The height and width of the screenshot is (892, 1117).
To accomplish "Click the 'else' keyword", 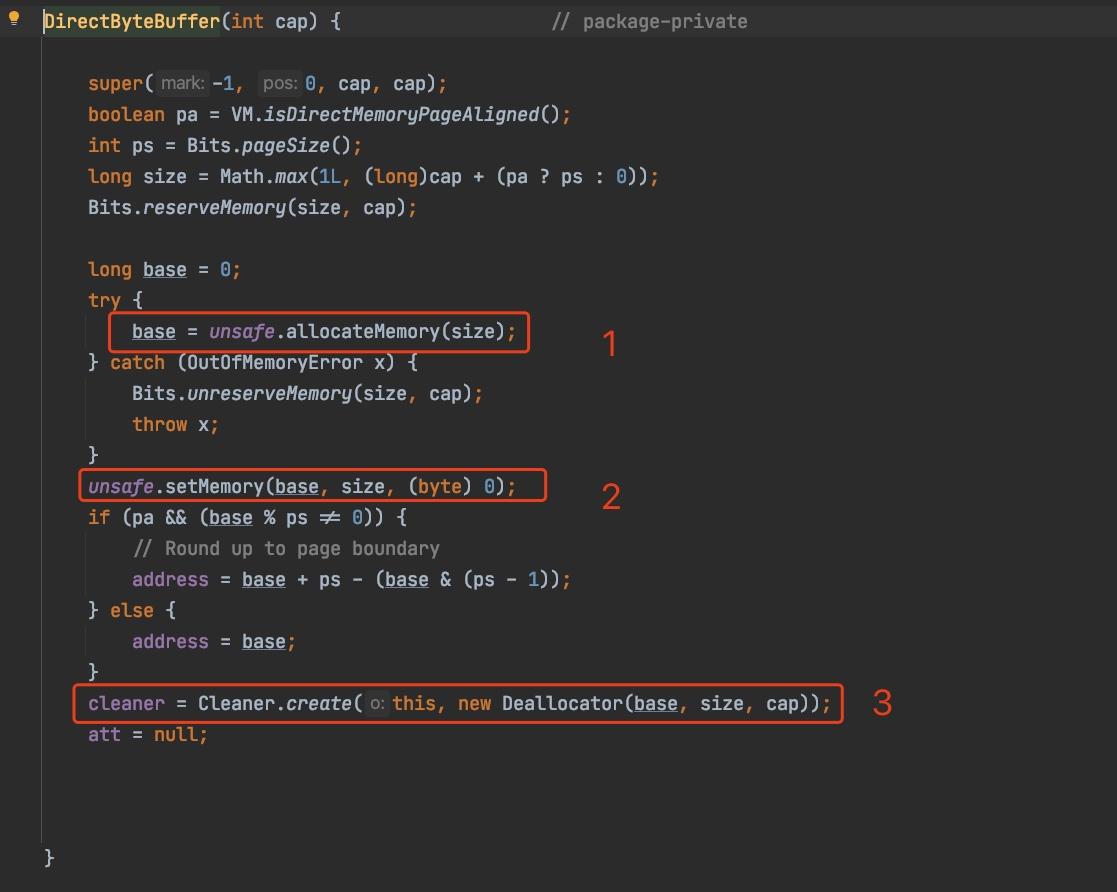I will (x=132, y=611).
